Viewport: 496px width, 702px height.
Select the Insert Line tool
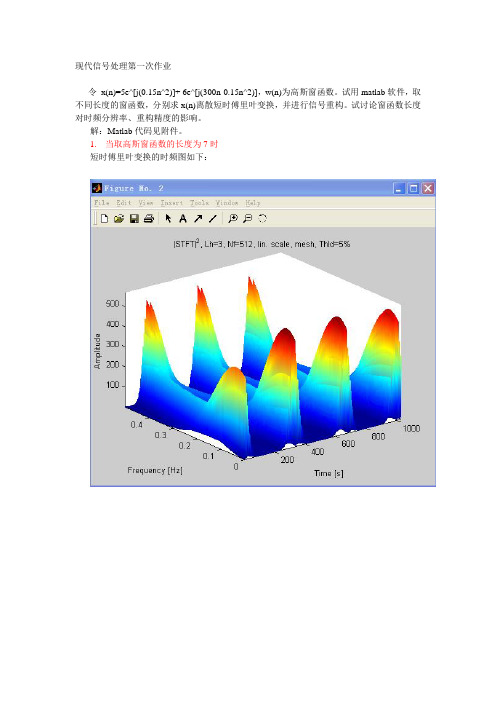click(x=213, y=218)
